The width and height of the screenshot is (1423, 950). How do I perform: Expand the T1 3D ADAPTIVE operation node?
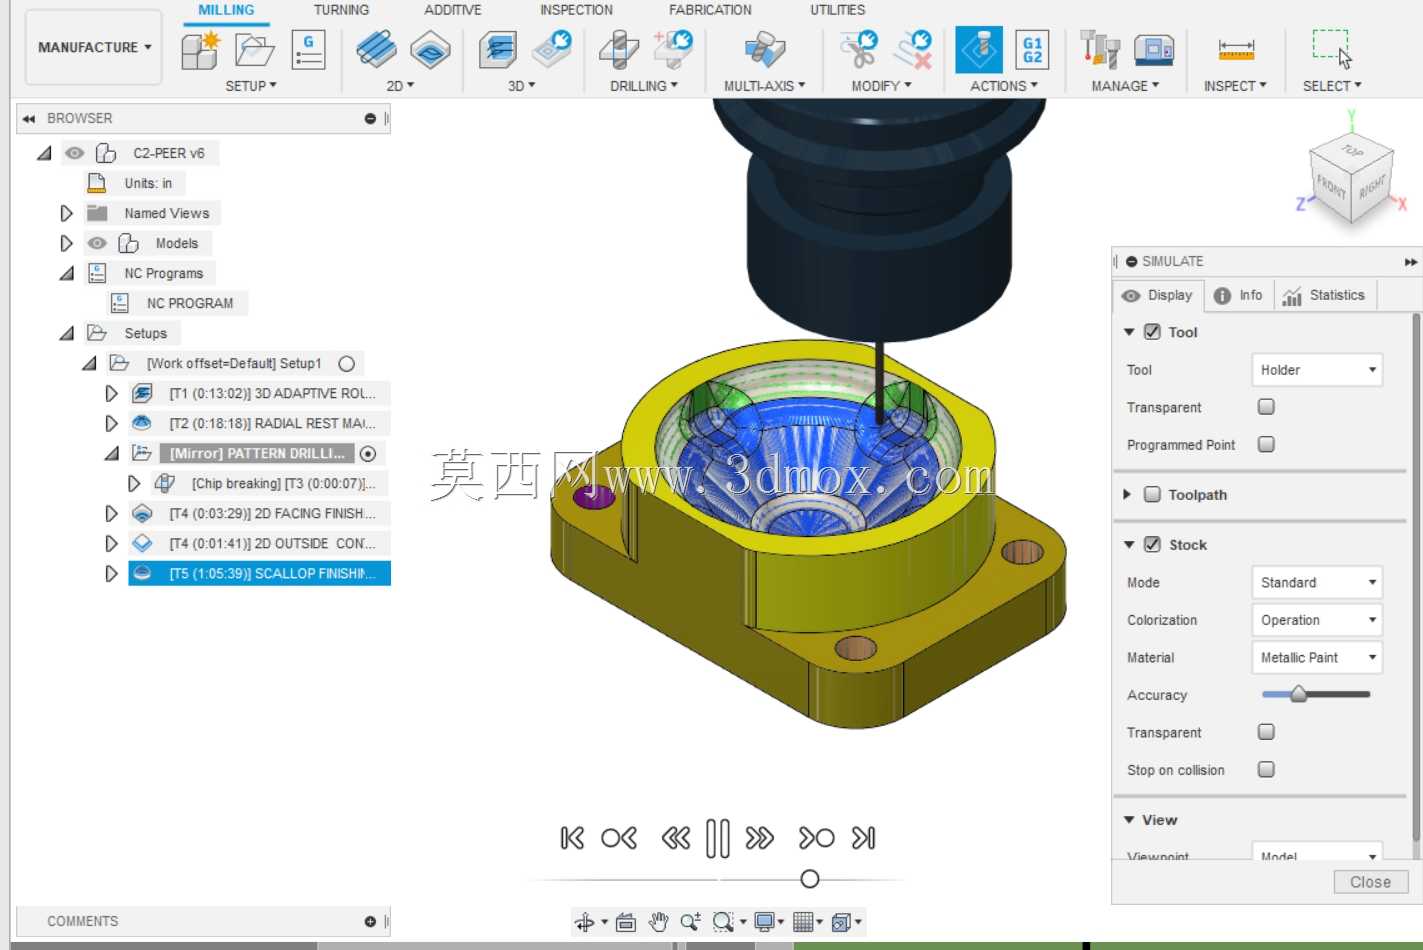click(x=111, y=393)
